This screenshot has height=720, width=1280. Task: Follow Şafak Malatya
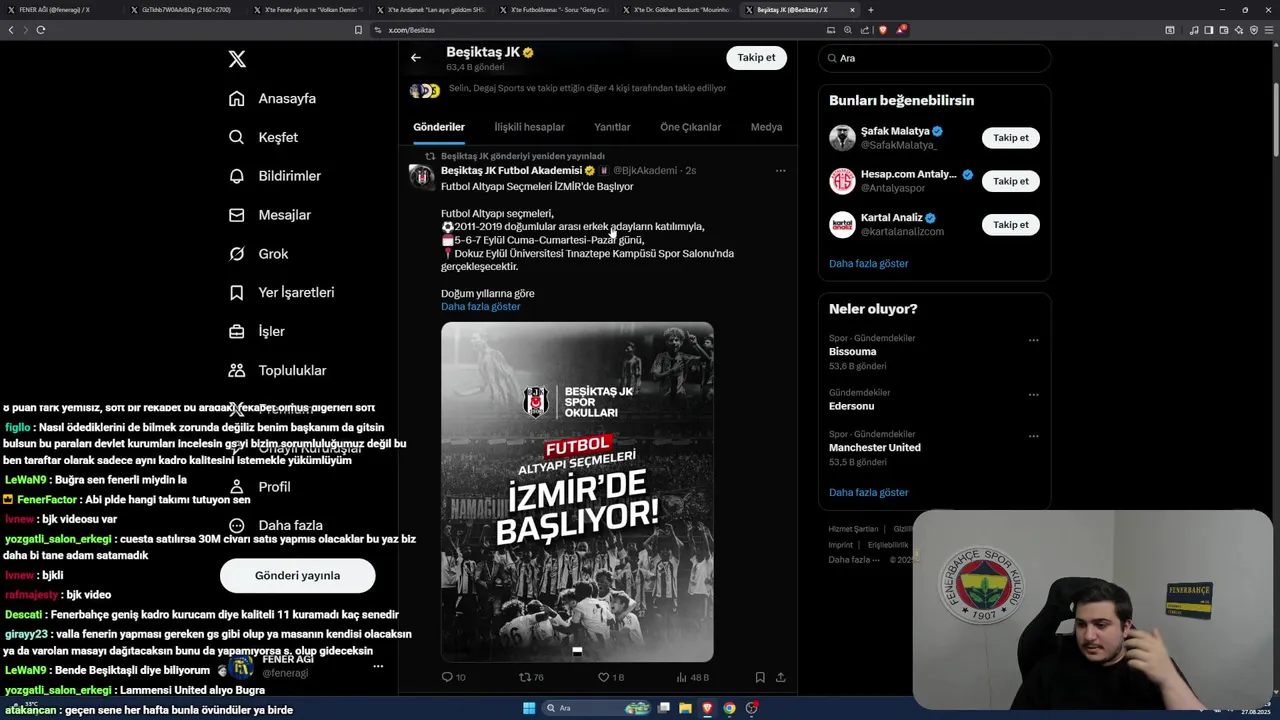click(1010, 138)
